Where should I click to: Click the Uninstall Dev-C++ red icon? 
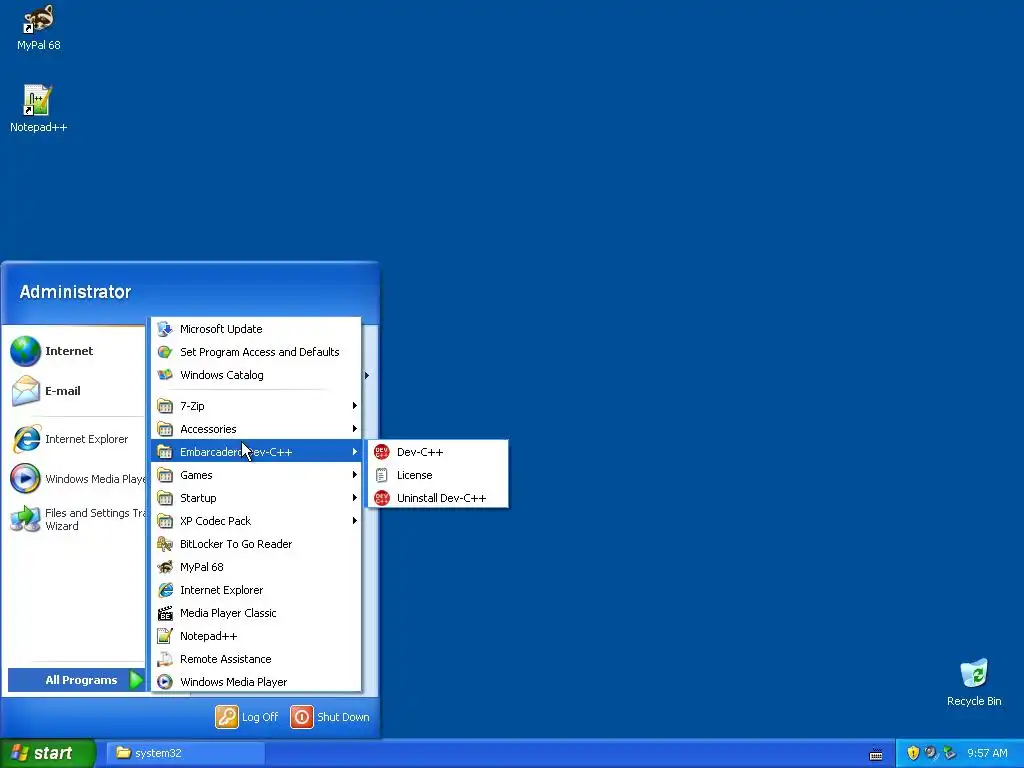381,498
